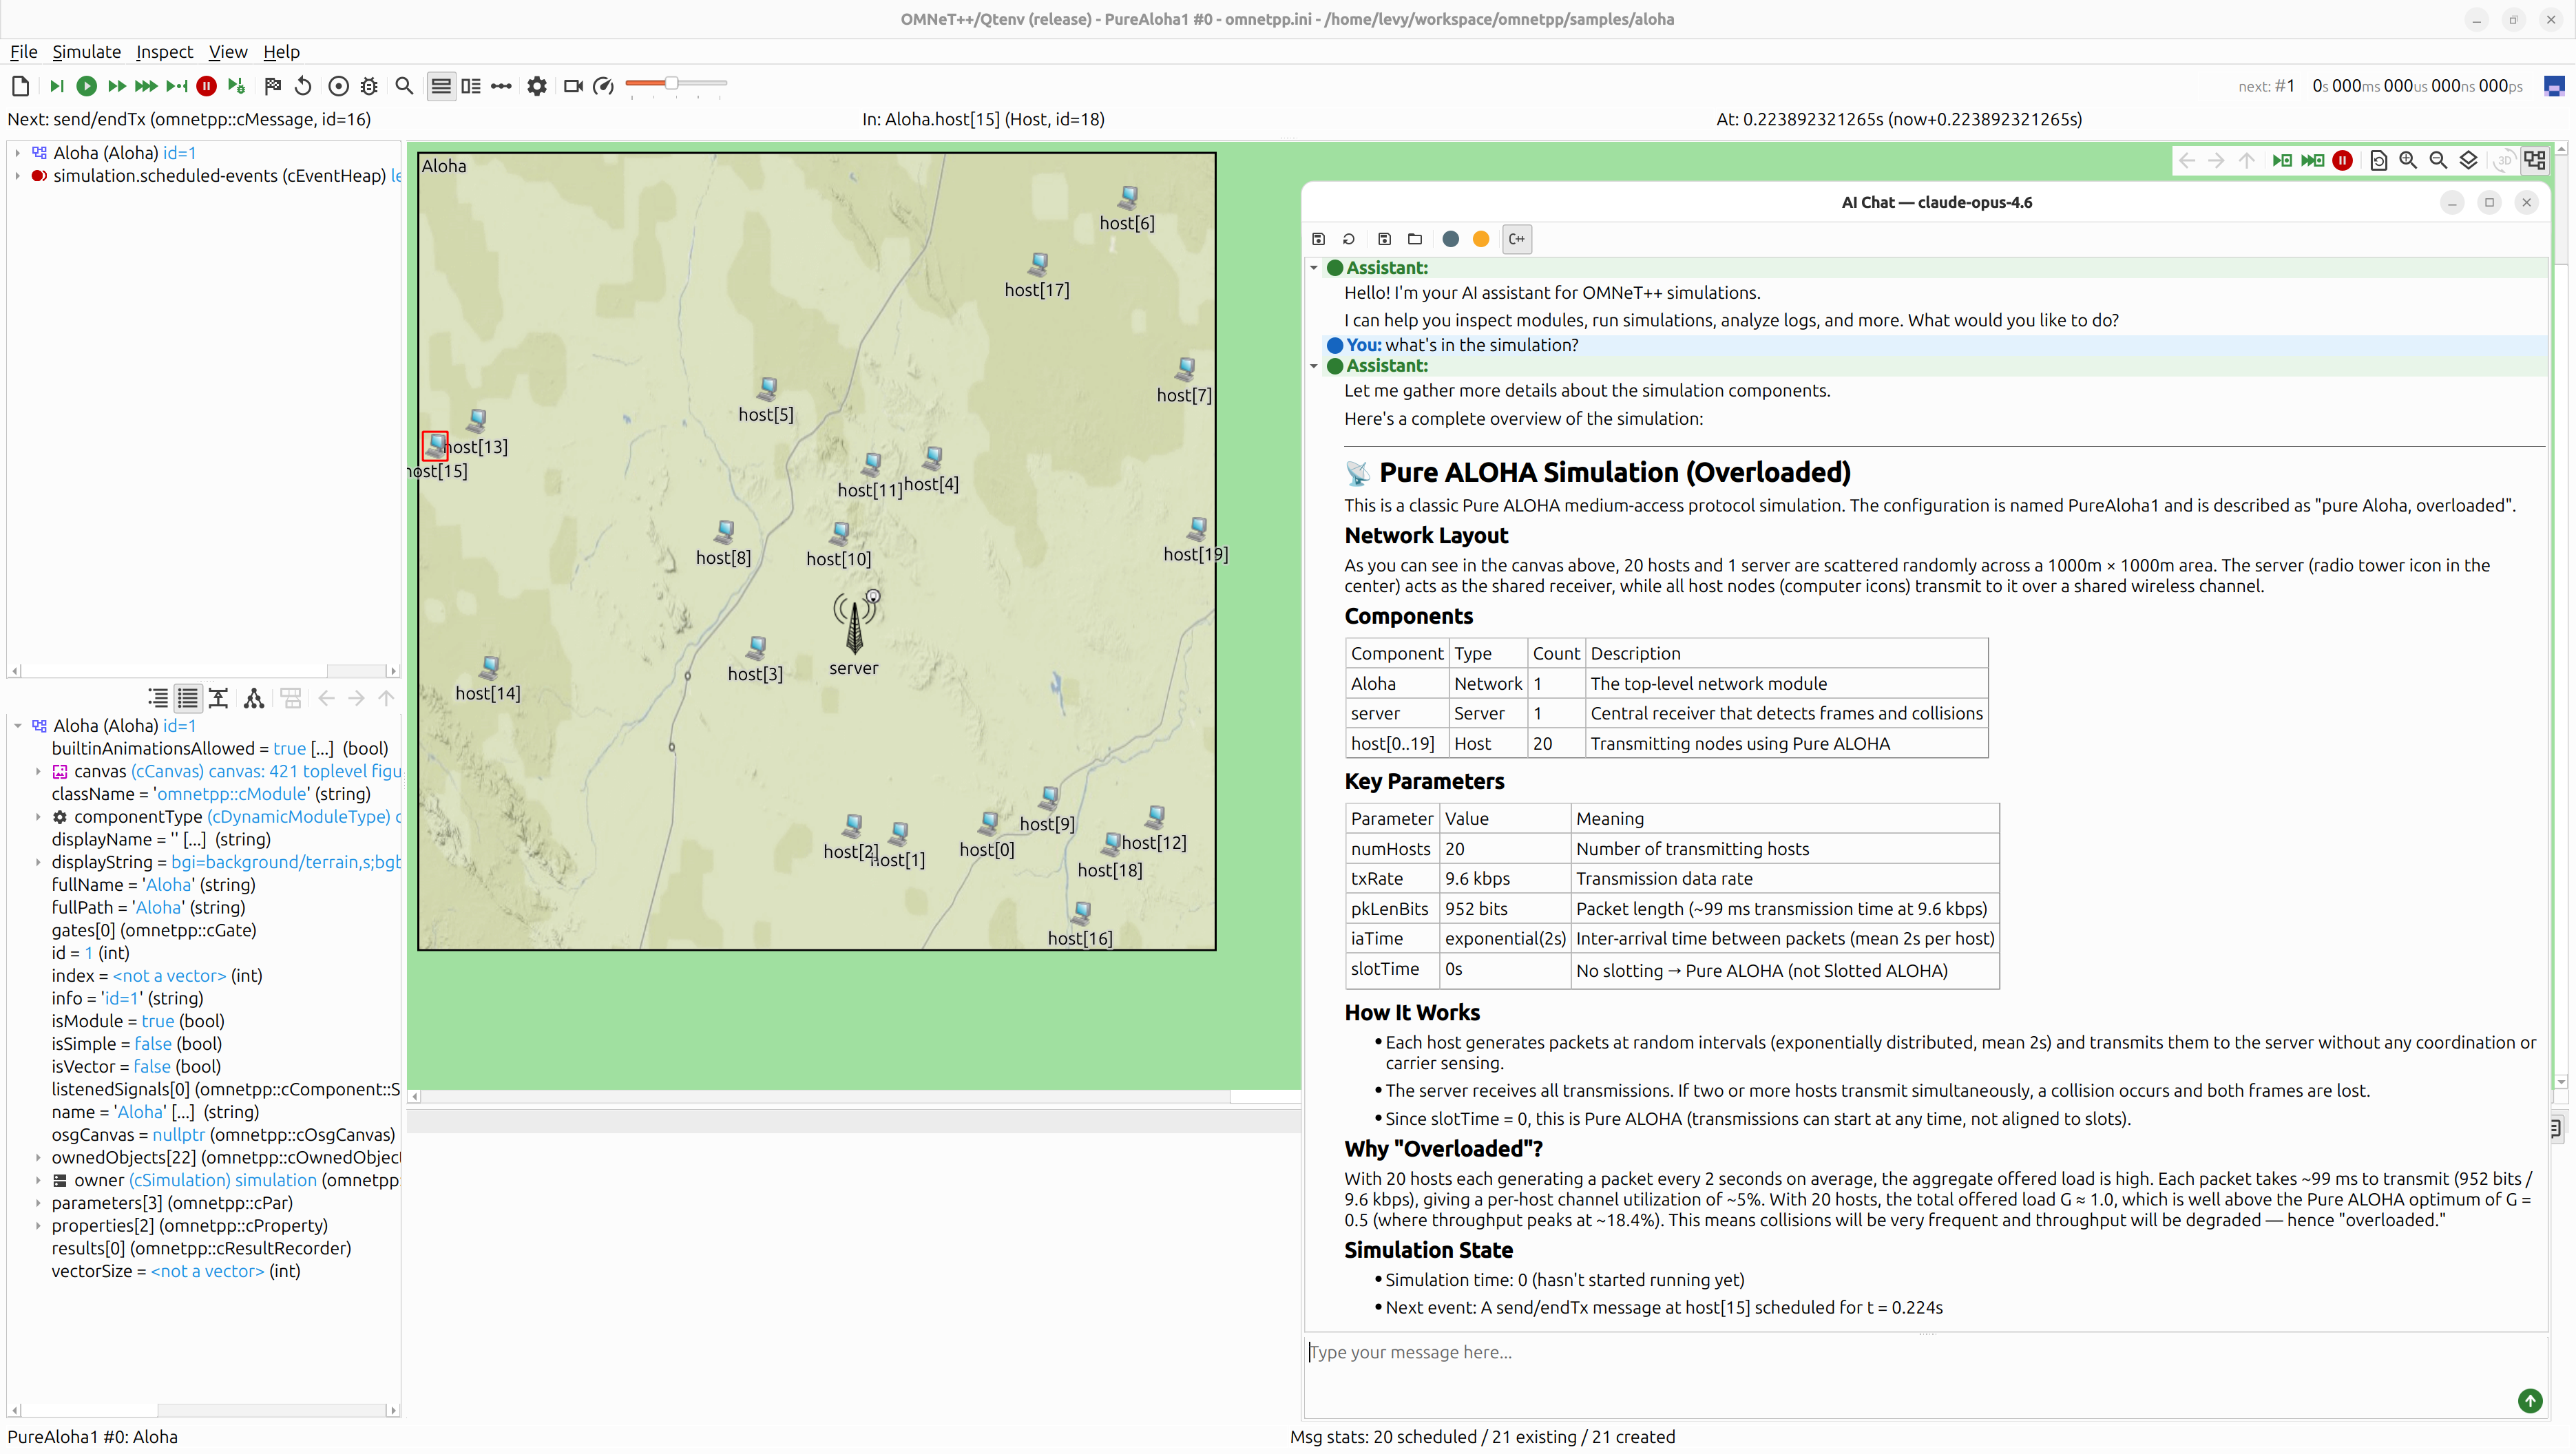Open the Inspect menu
This screenshot has width=2576, height=1454.
tap(164, 52)
